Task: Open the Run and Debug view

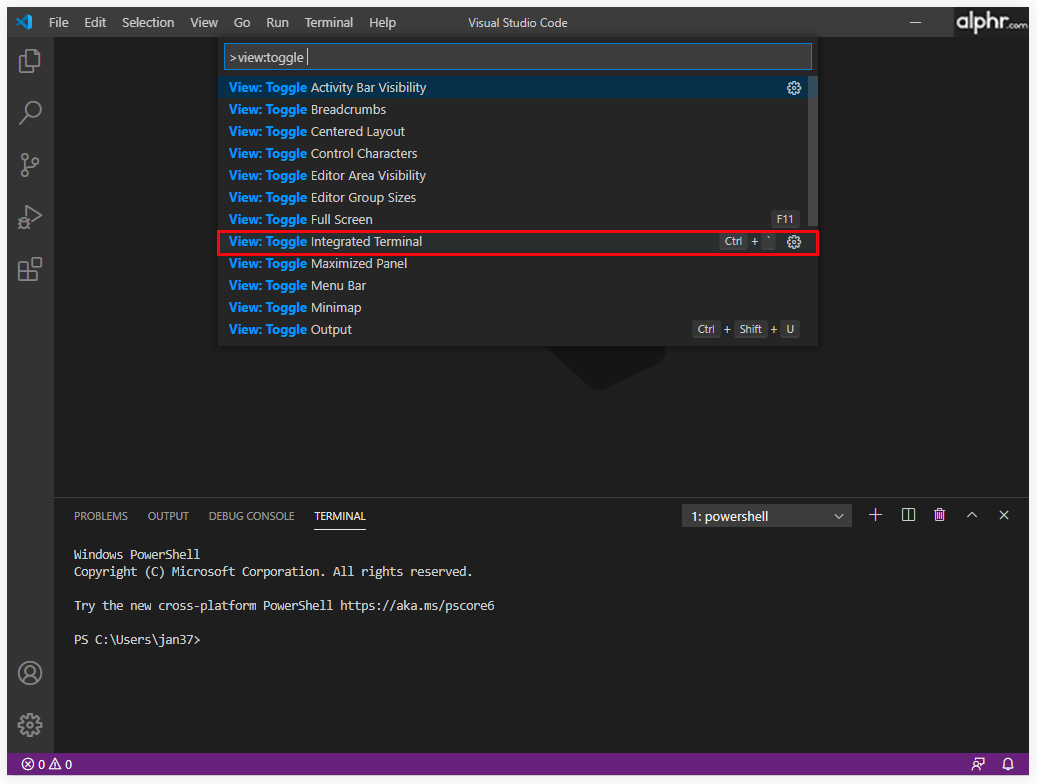Action: point(30,217)
